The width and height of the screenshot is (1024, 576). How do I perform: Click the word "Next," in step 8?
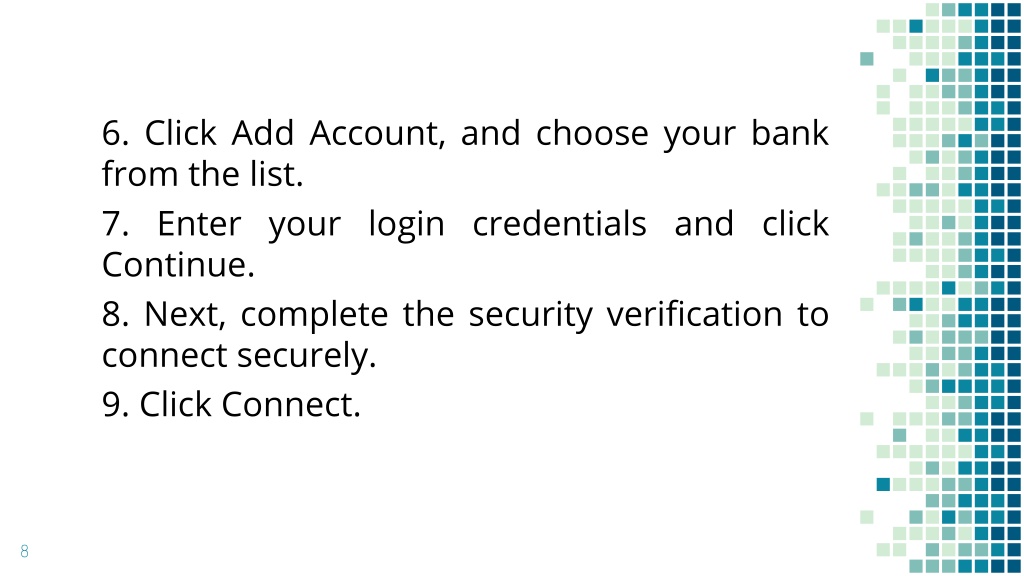pos(185,315)
